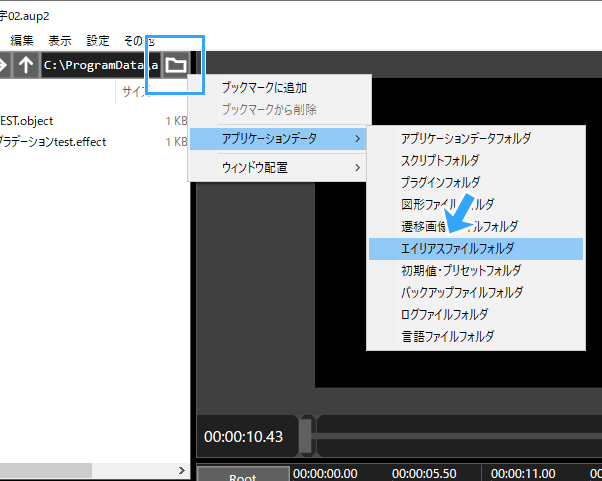The image size is (602, 481).
Task: Click the 00:00:11.00 timeline ruler mark
Action: coord(523,473)
